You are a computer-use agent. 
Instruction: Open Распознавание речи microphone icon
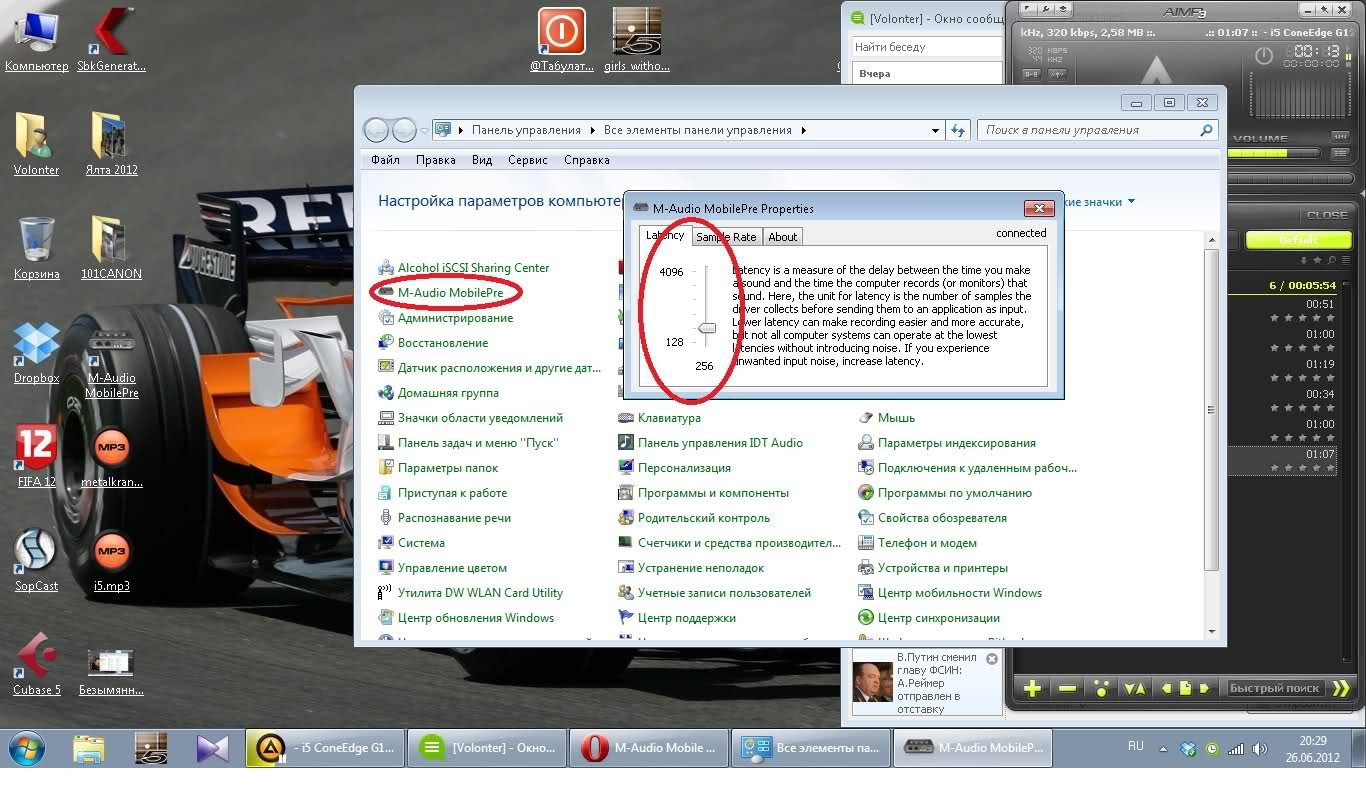386,518
